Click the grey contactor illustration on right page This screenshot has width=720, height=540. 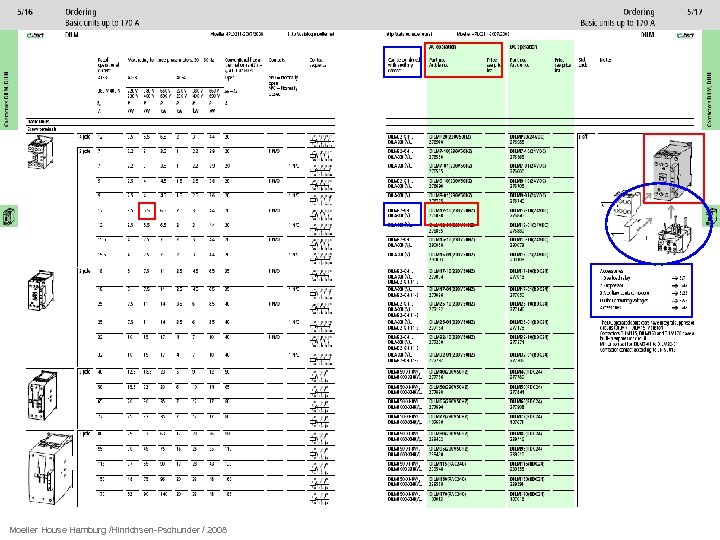672,169
